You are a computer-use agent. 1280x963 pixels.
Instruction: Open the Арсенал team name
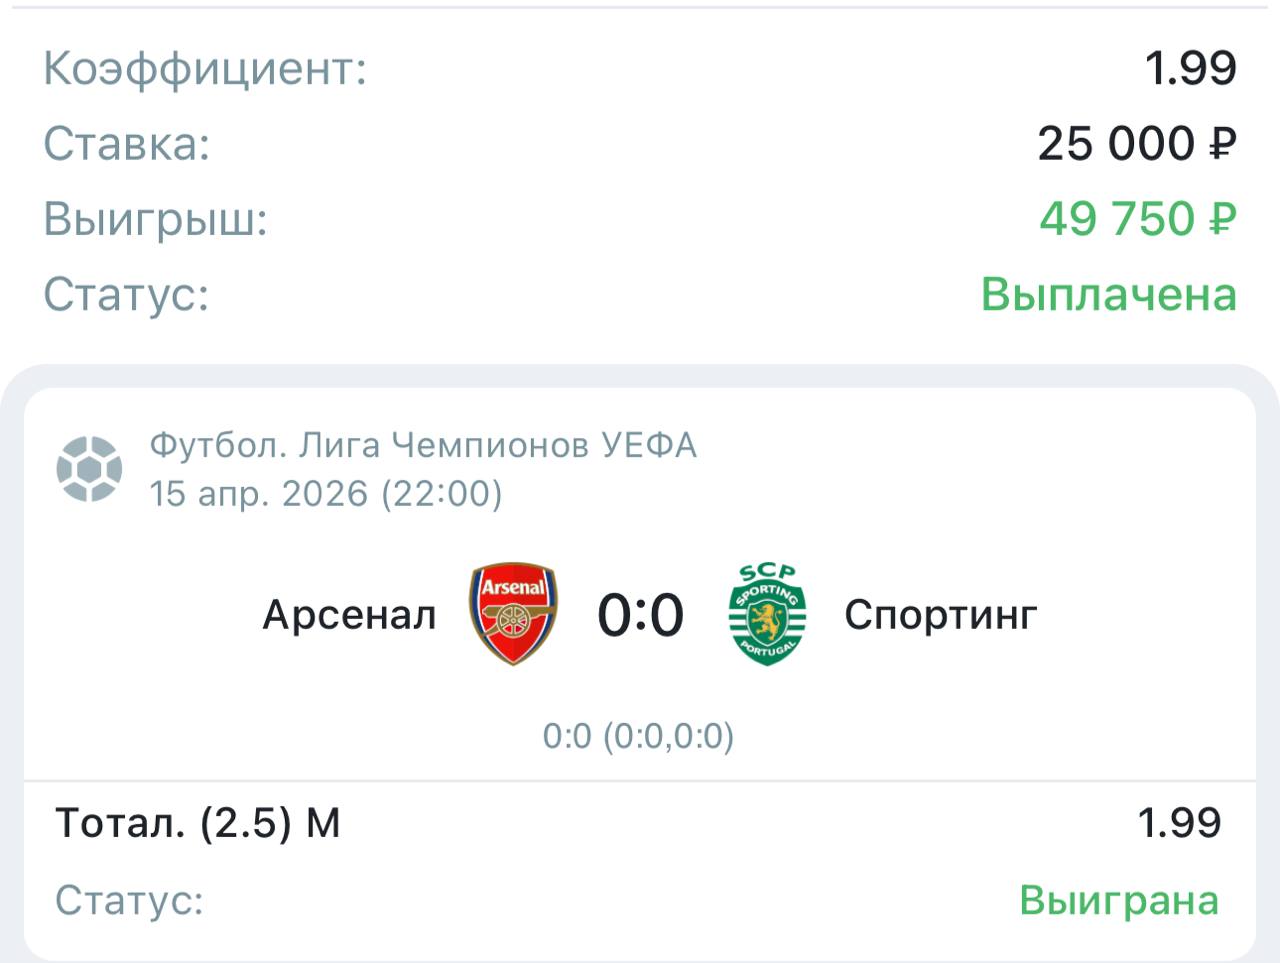tap(349, 615)
